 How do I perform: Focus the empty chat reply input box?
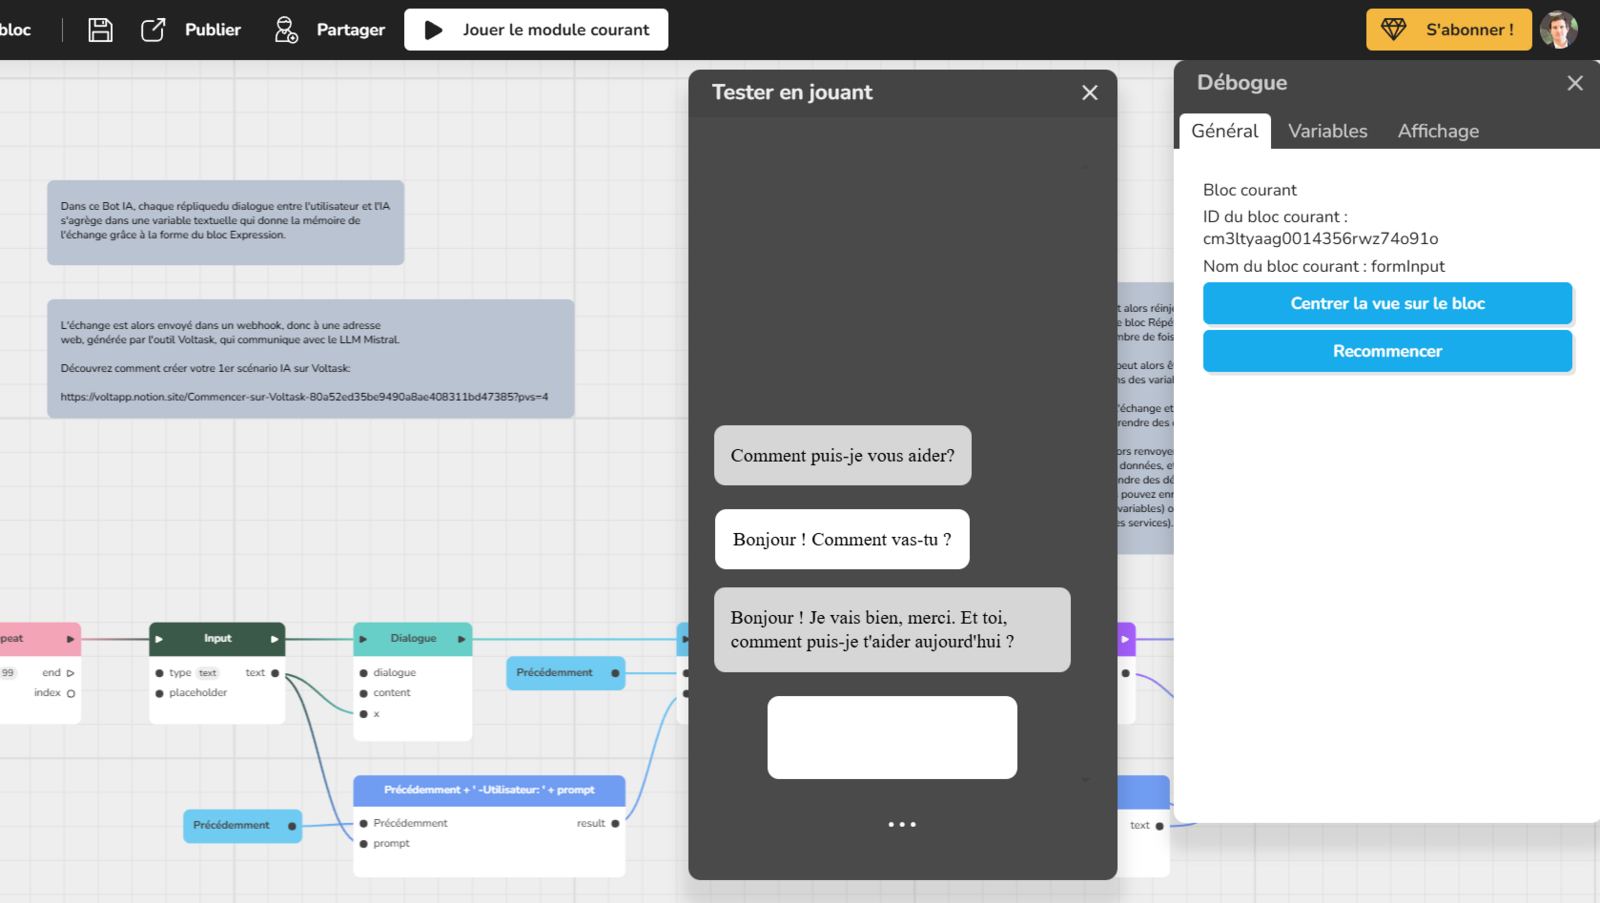892,737
